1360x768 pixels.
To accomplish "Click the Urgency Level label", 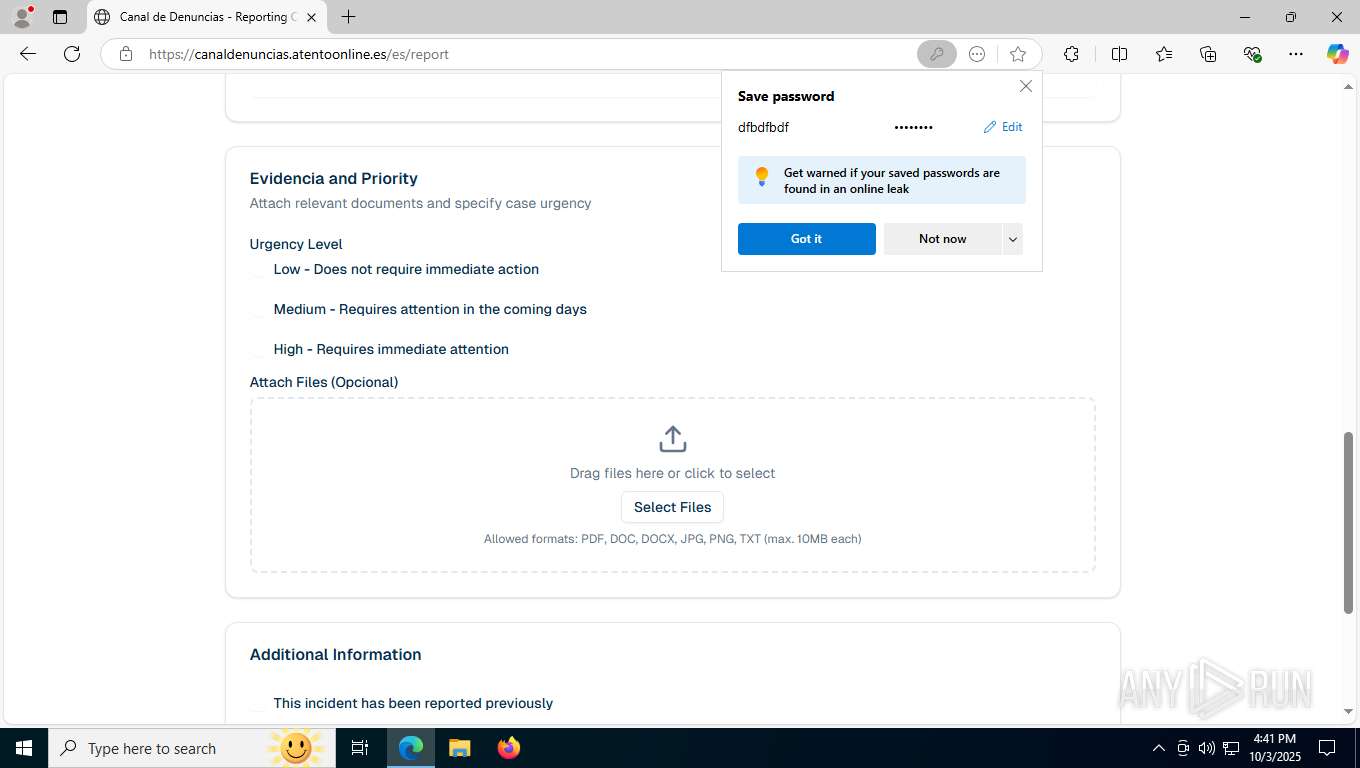I will 296,244.
